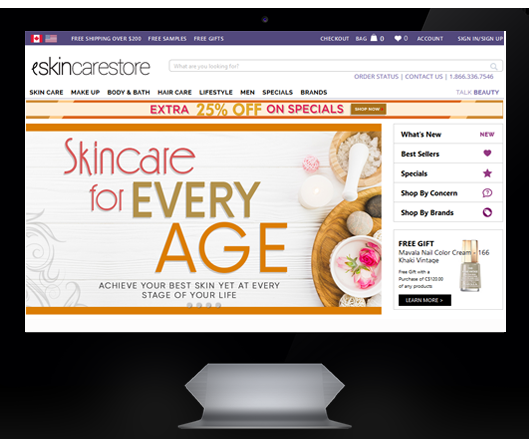The height and width of the screenshot is (439, 529).
Task: Open the Talk Beauty link
Action: click(x=477, y=92)
